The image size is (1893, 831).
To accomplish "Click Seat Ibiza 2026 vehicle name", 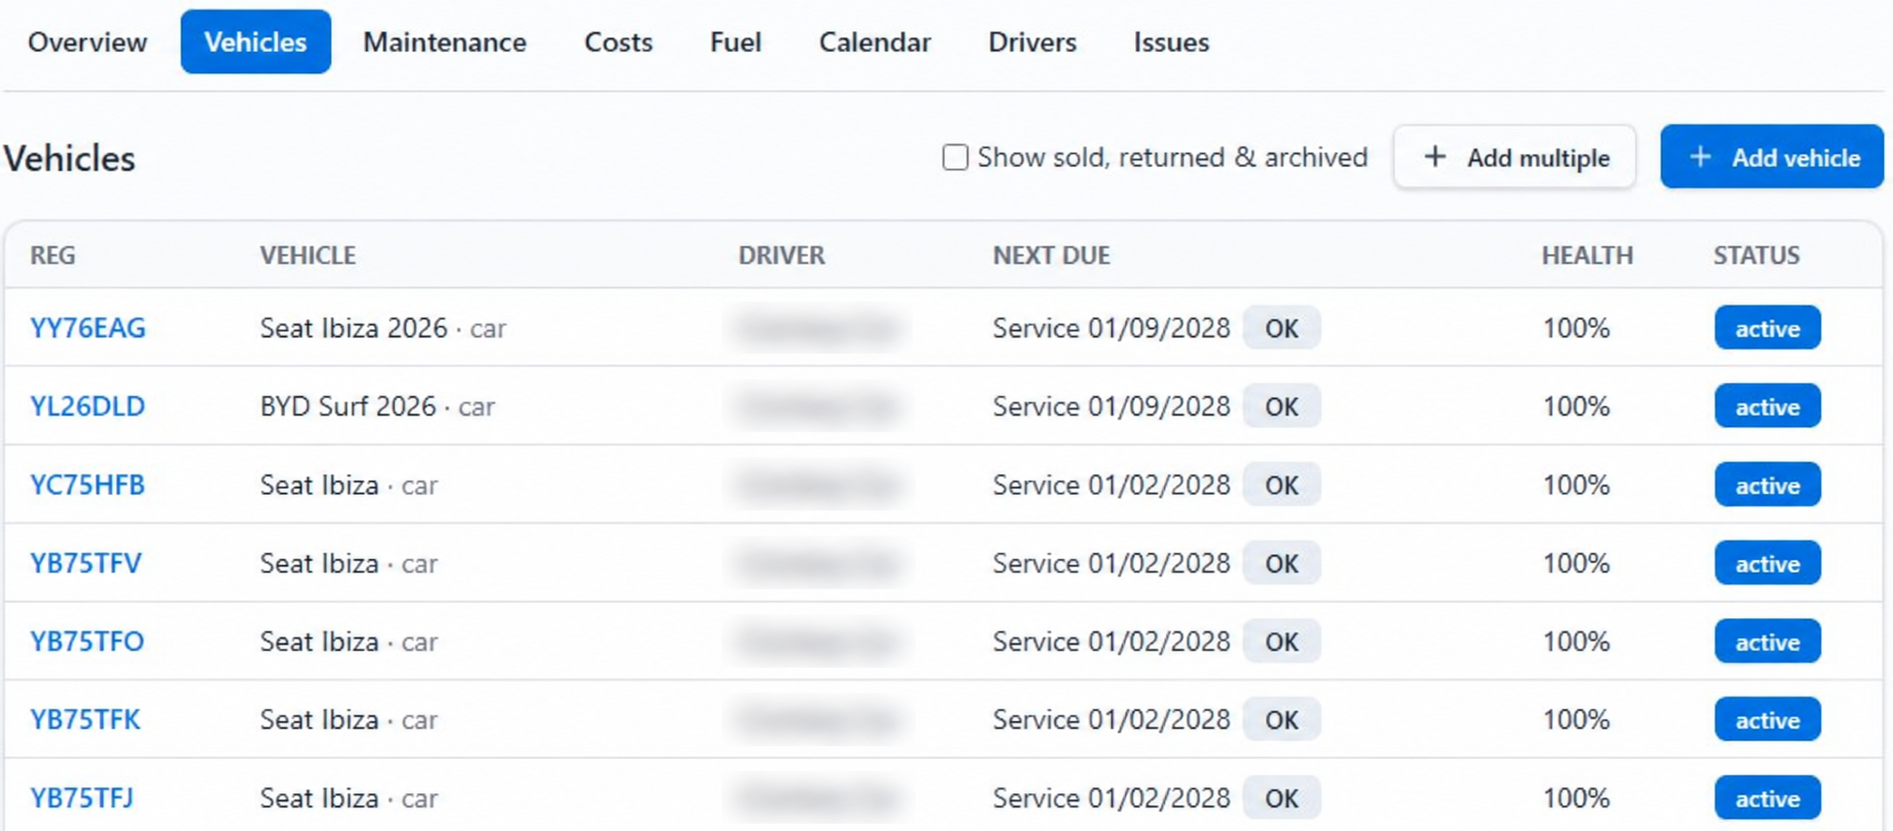I will click(x=354, y=328).
